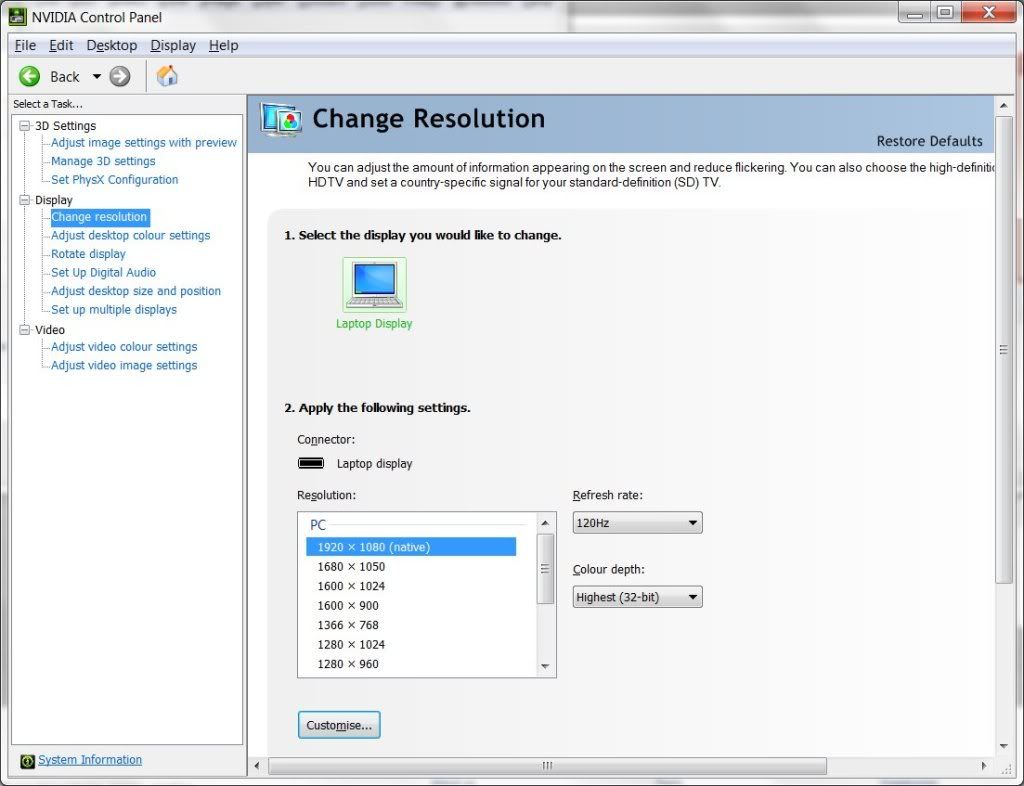
Task: Click the green Back arrow icon
Action: click(x=30, y=76)
